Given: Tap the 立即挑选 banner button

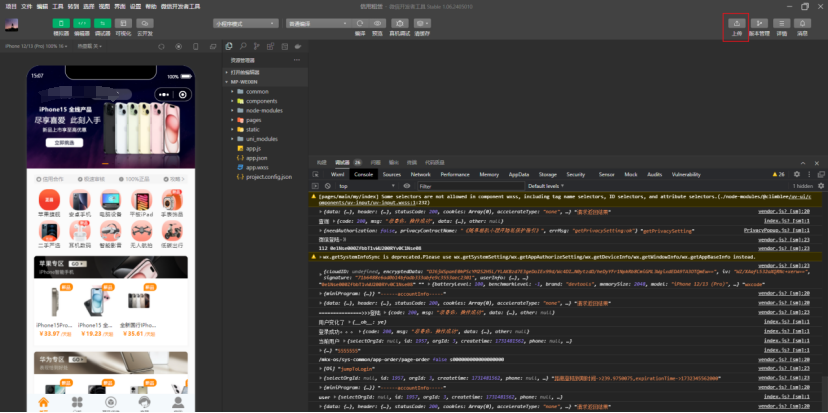Looking at the screenshot, I should (64, 143).
